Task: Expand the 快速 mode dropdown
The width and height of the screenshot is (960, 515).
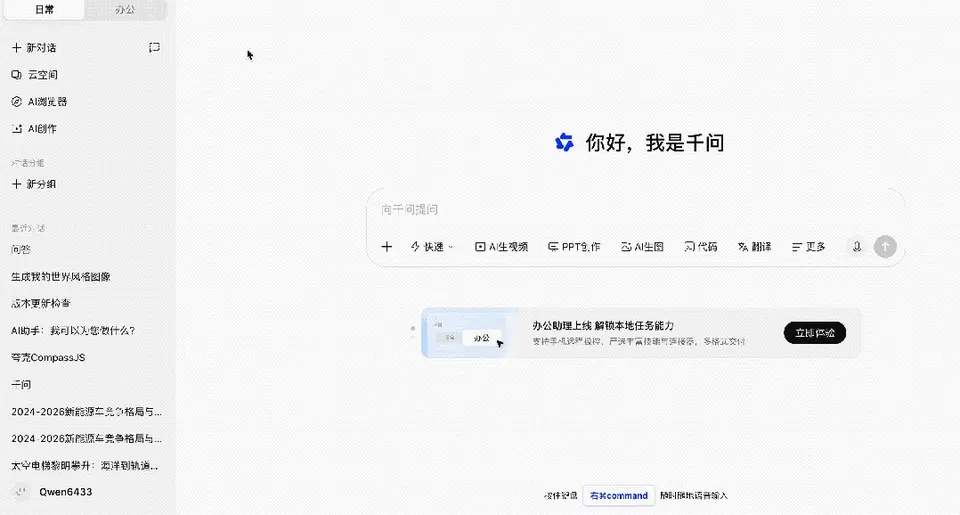Action: [432, 247]
